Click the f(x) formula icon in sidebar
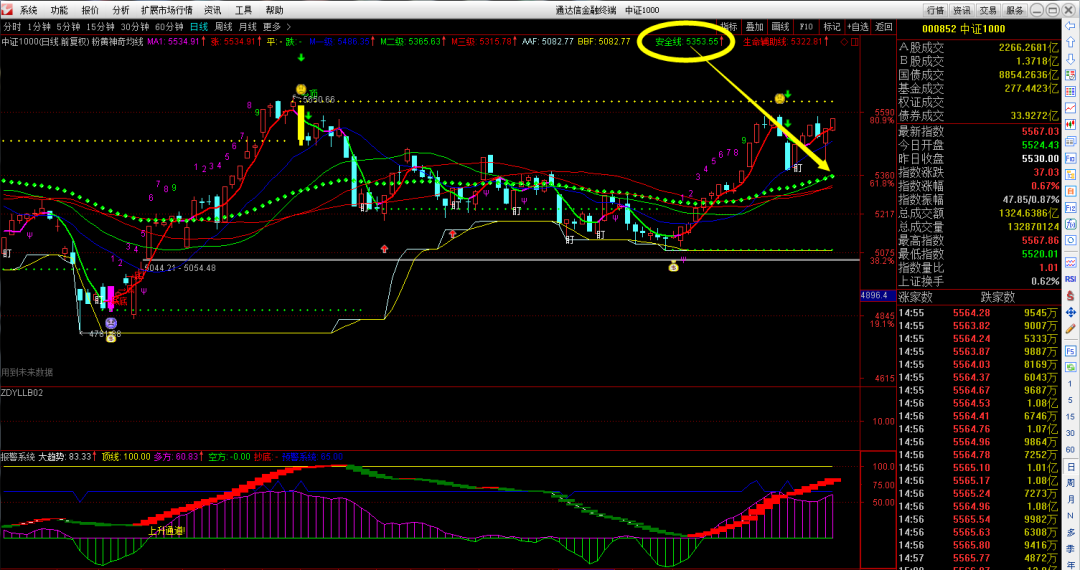 pyautogui.click(x=1071, y=224)
